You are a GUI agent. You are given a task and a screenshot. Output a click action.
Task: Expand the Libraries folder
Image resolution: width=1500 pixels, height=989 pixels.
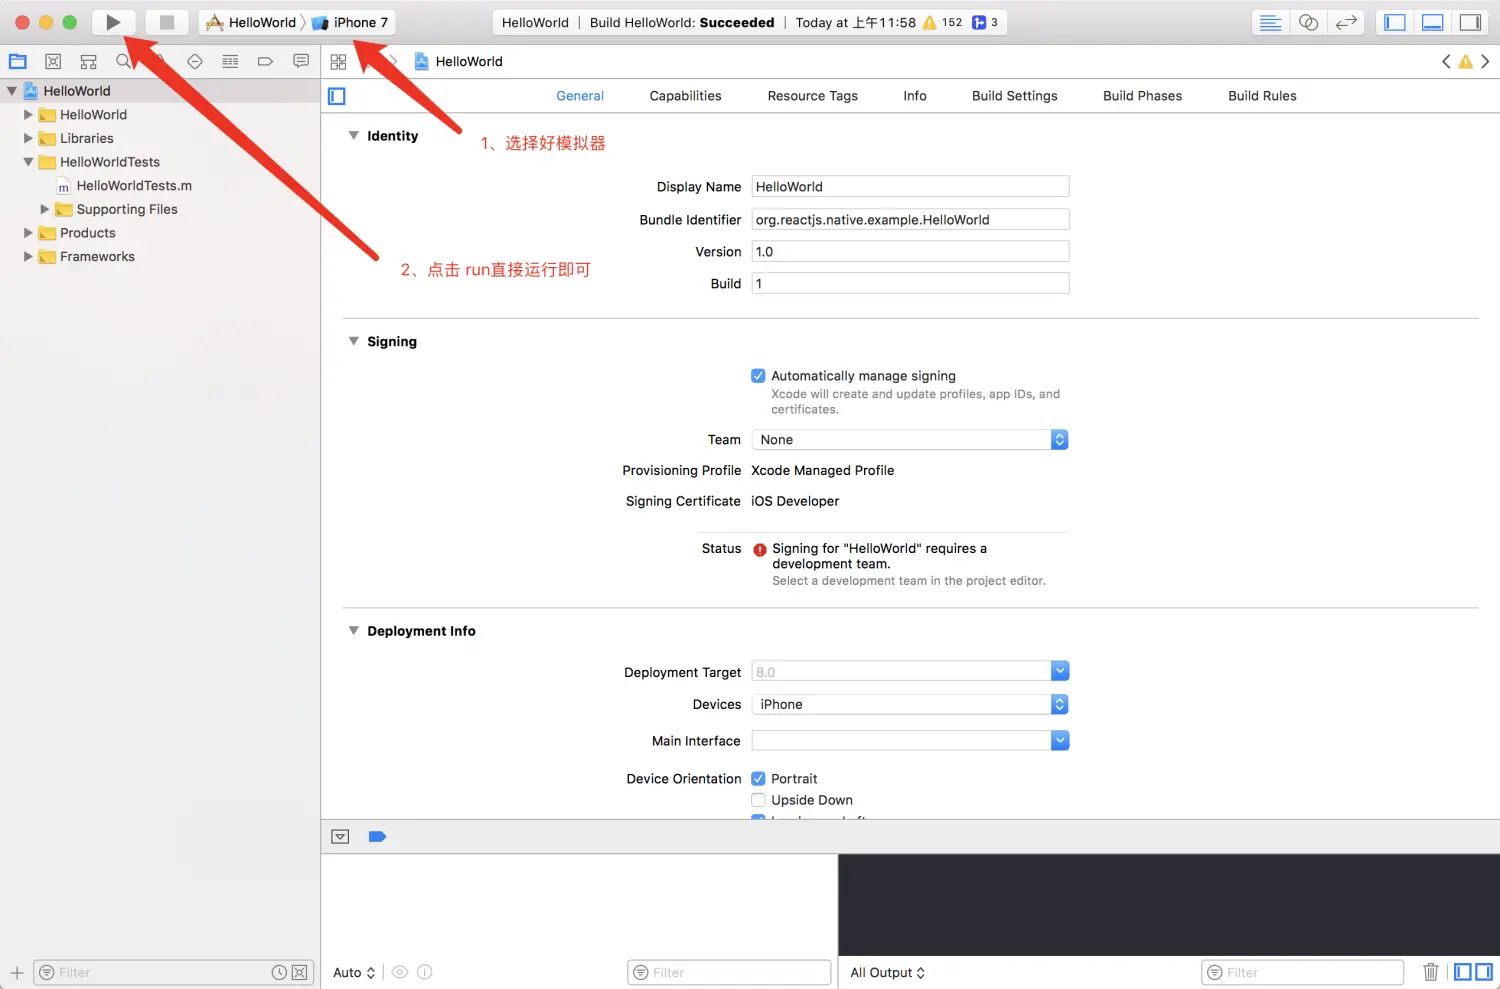pos(28,138)
